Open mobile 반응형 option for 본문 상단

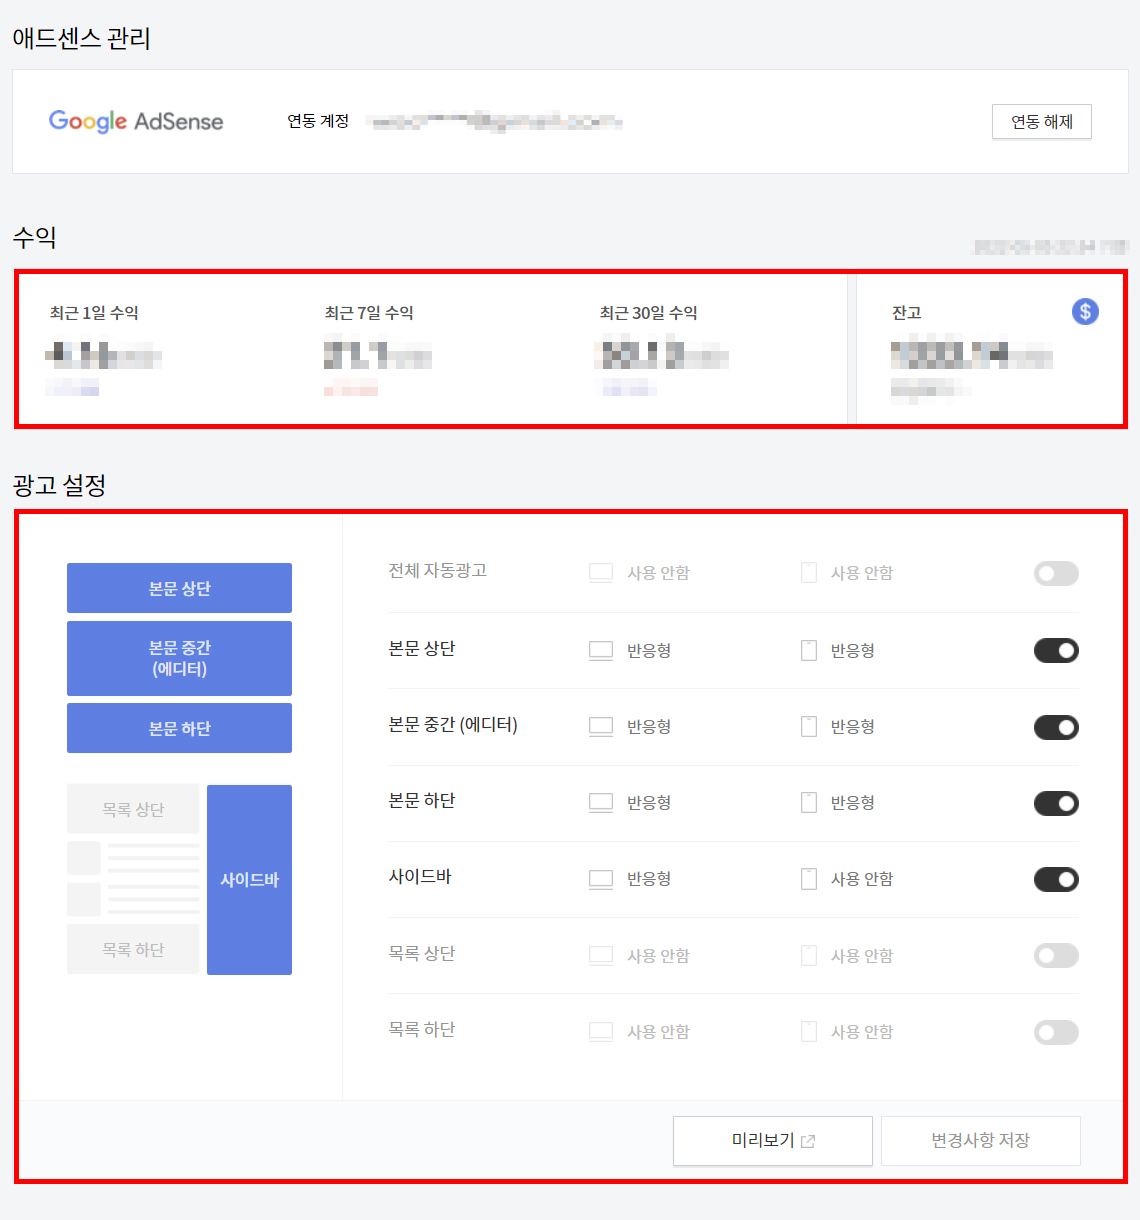pos(853,650)
